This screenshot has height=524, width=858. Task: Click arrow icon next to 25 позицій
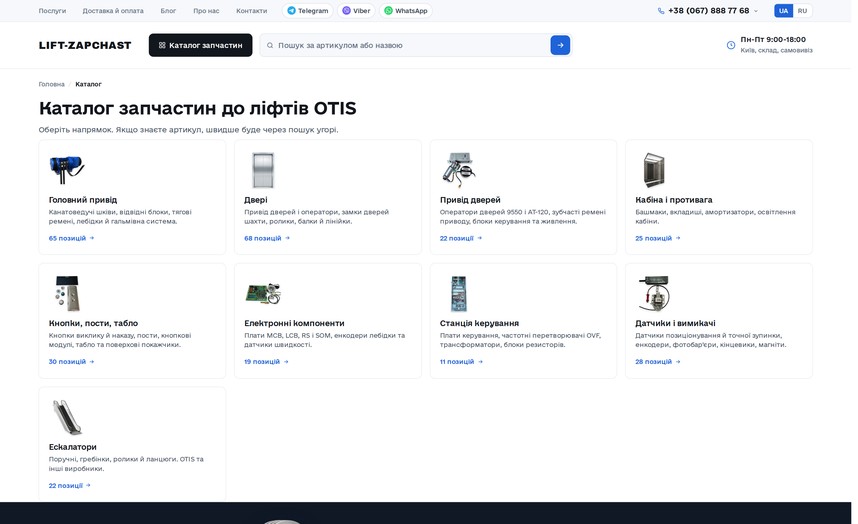tap(678, 238)
